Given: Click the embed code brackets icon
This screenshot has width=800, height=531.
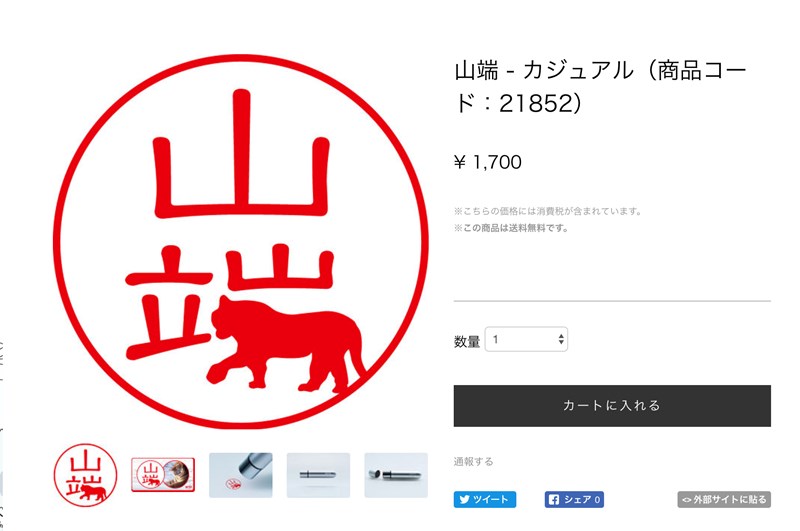Looking at the screenshot, I should coord(687,500).
